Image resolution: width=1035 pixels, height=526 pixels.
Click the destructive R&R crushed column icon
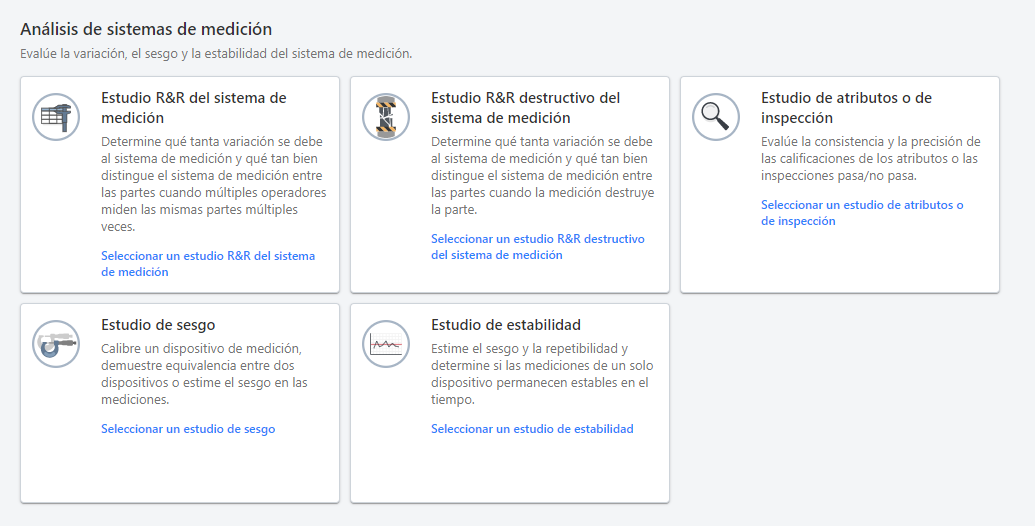[386, 117]
